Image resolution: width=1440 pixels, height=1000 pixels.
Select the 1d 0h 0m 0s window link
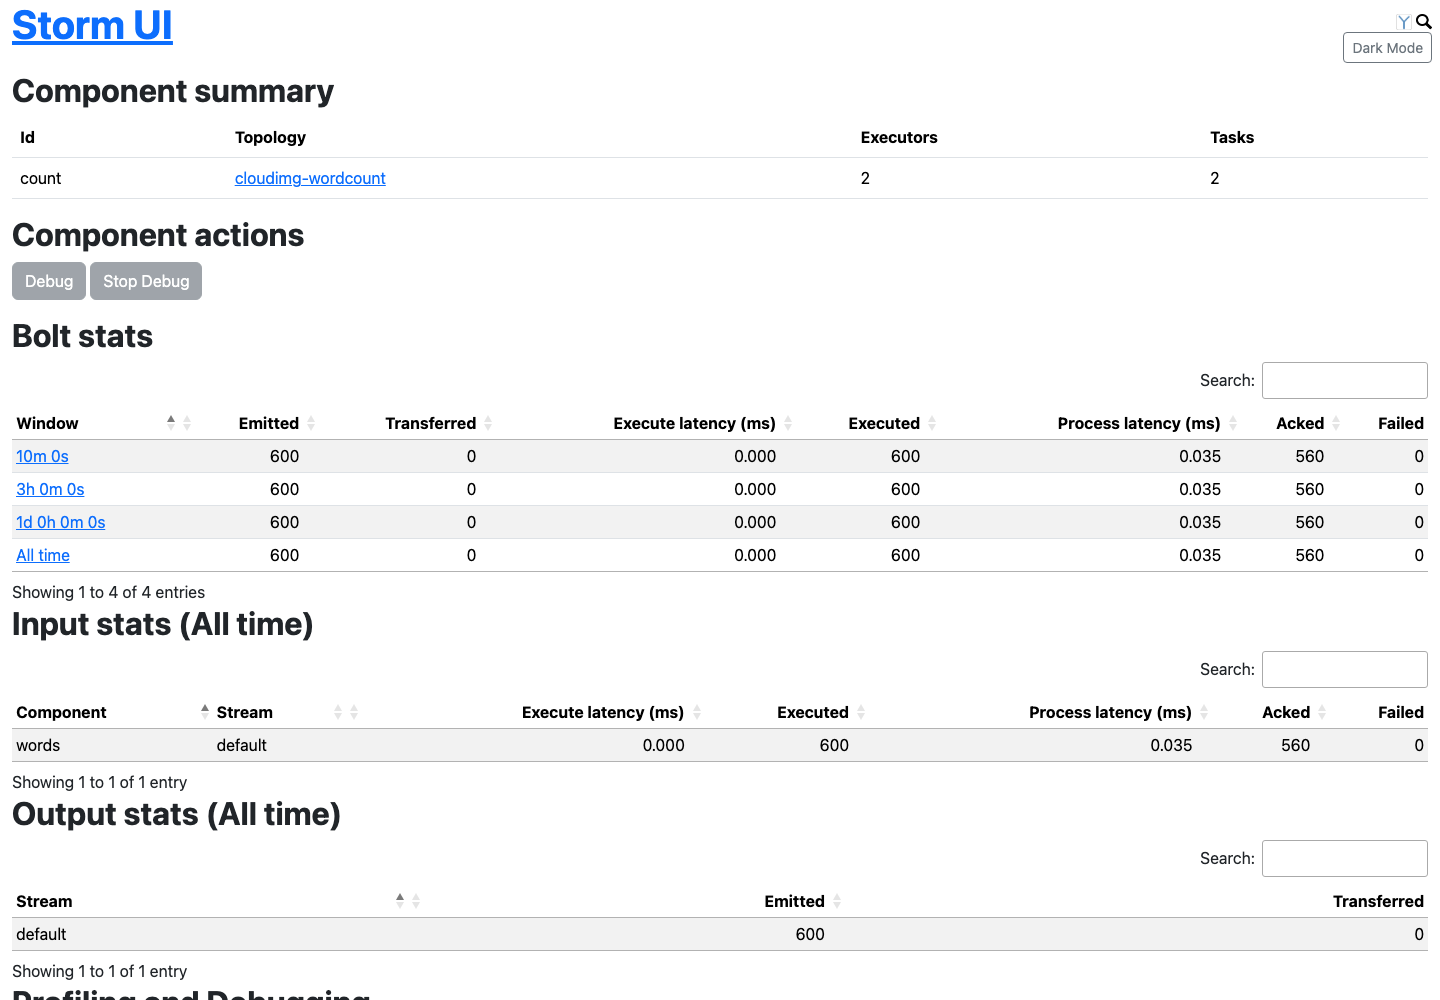[61, 522]
